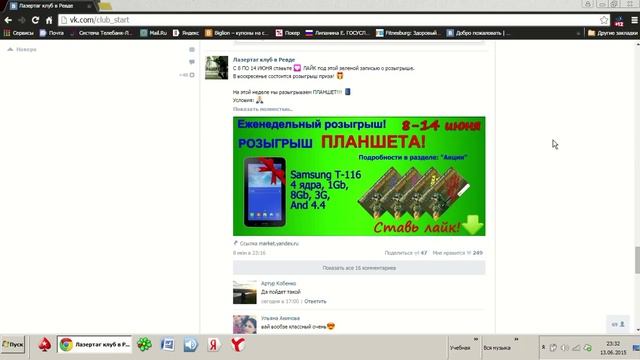Launch the PokerStars red spade taskbar icon

pos(44,345)
